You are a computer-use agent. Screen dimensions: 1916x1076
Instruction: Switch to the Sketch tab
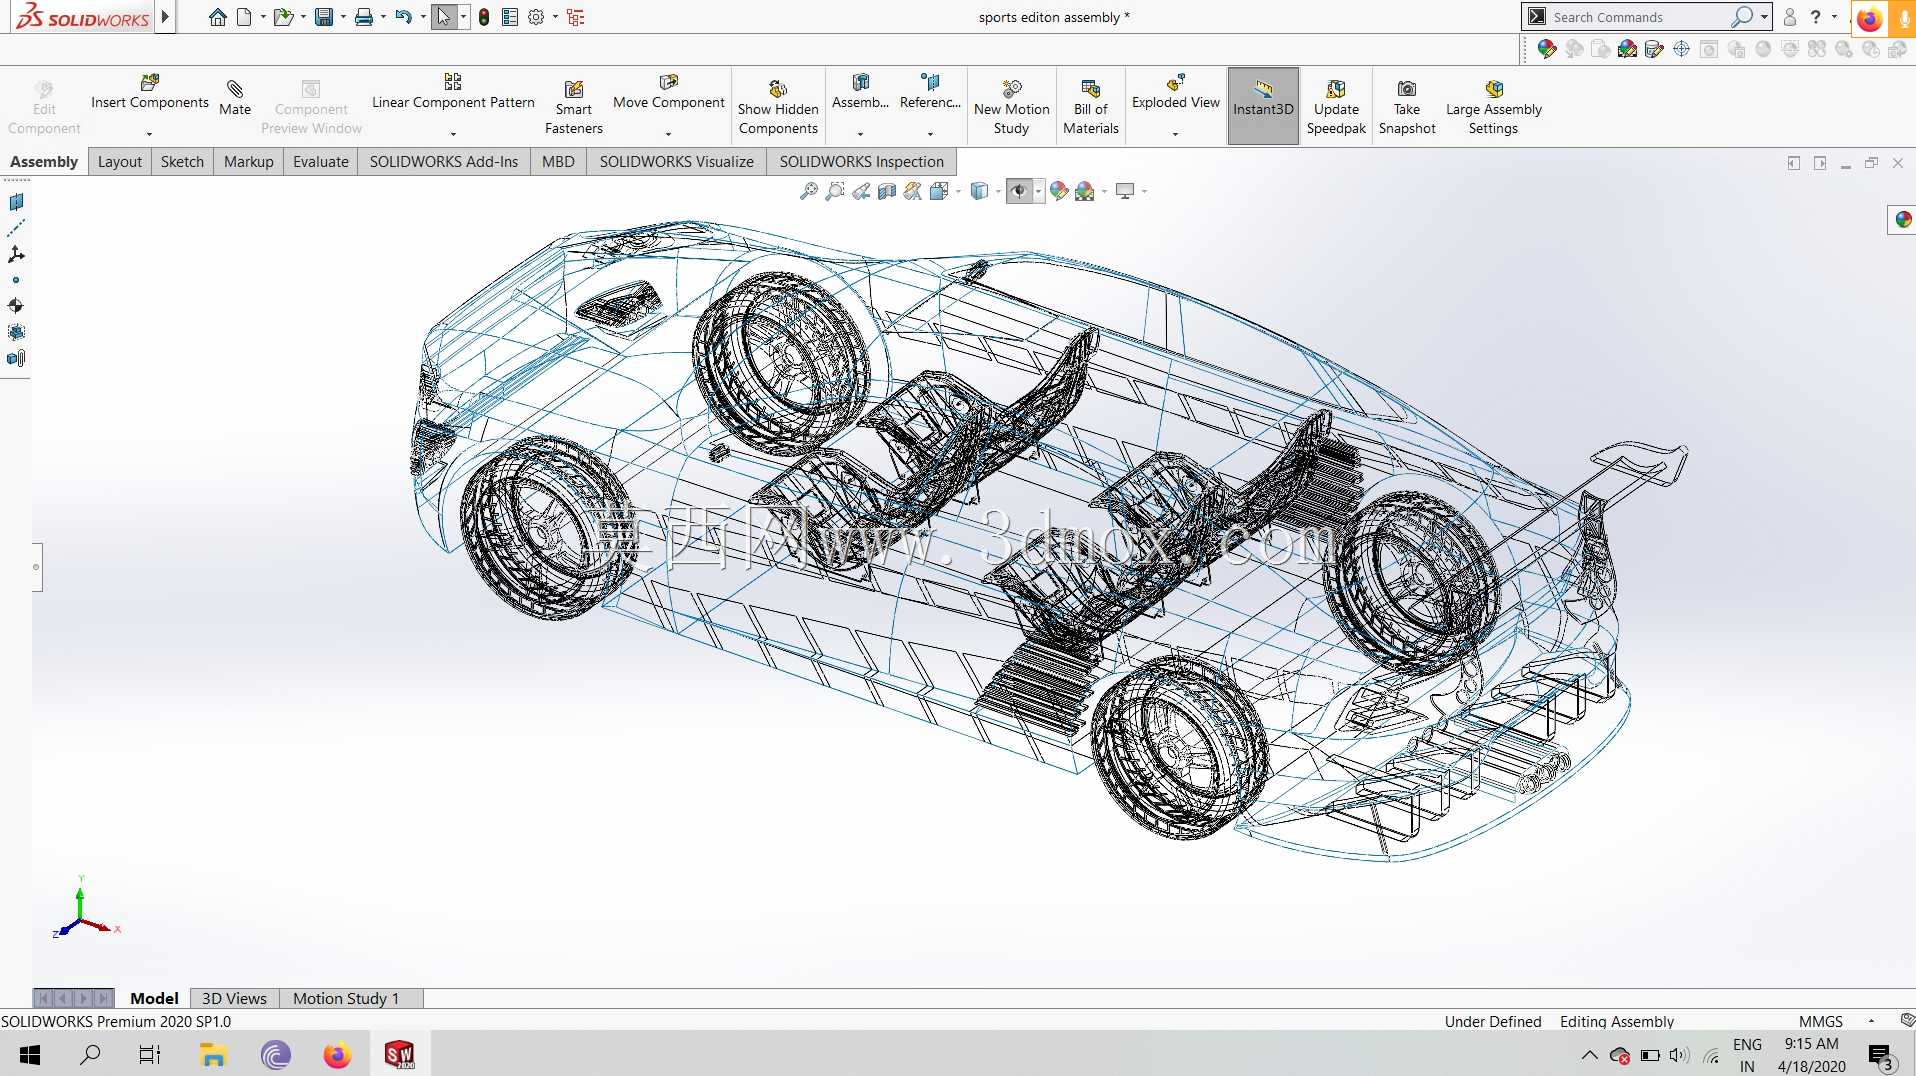(x=182, y=162)
